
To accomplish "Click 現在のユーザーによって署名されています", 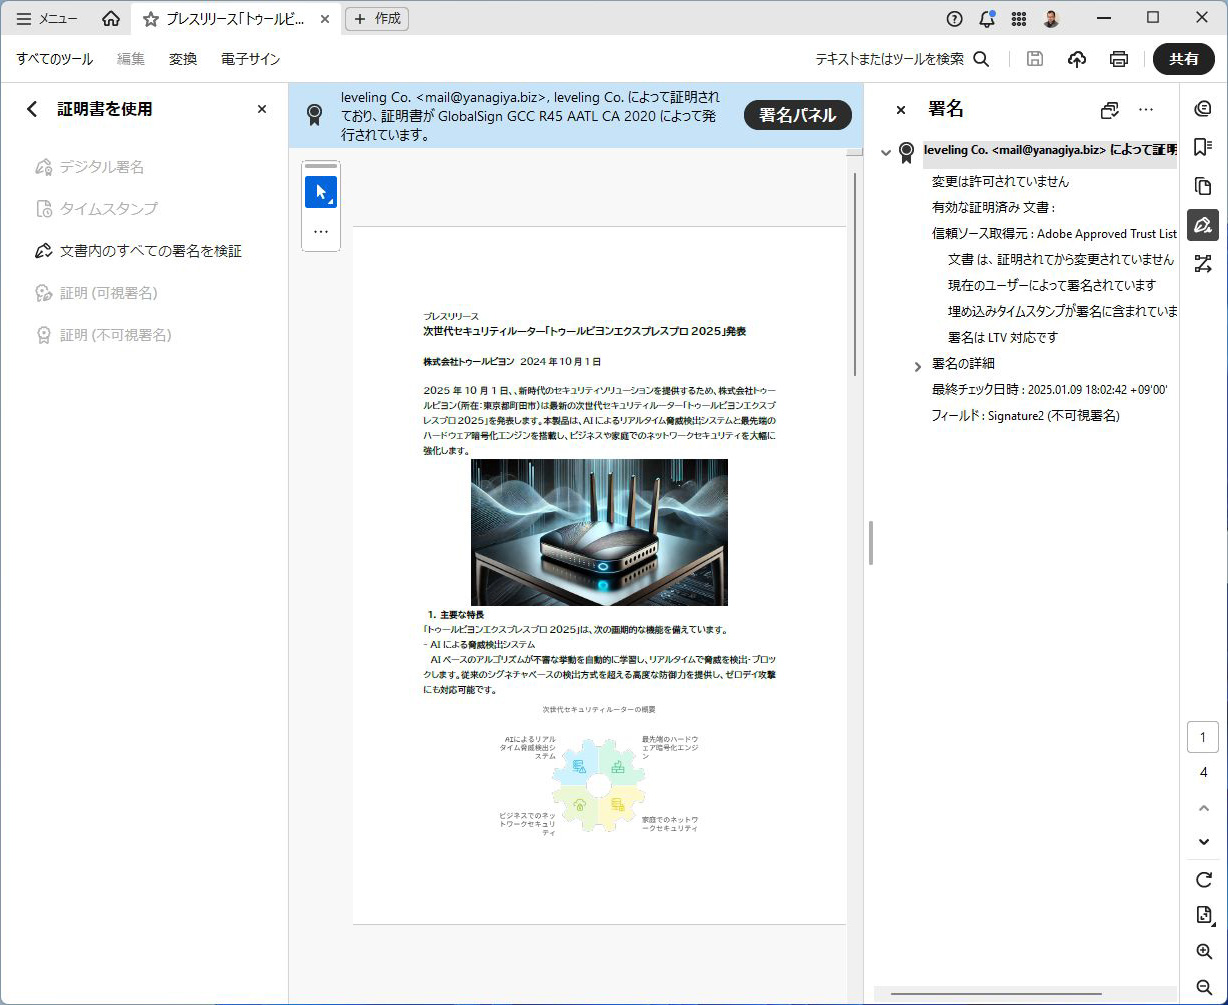I will tap(1051, 286).
